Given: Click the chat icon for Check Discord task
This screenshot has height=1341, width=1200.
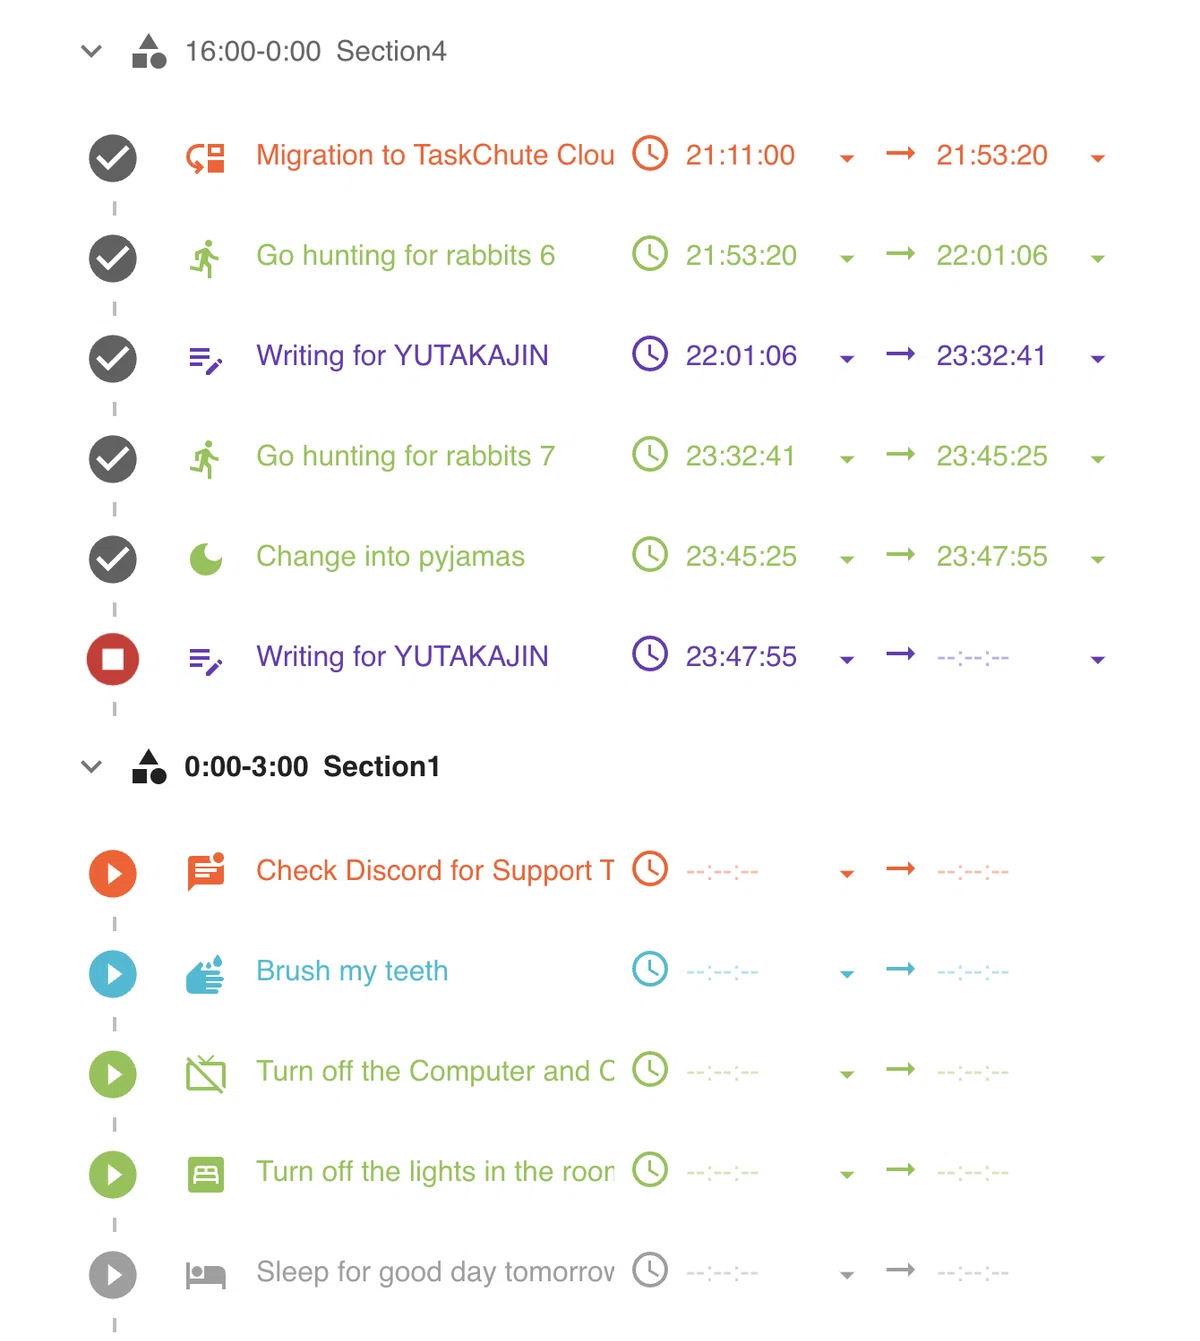Looking at the screenshot, I should click(206, 872).
